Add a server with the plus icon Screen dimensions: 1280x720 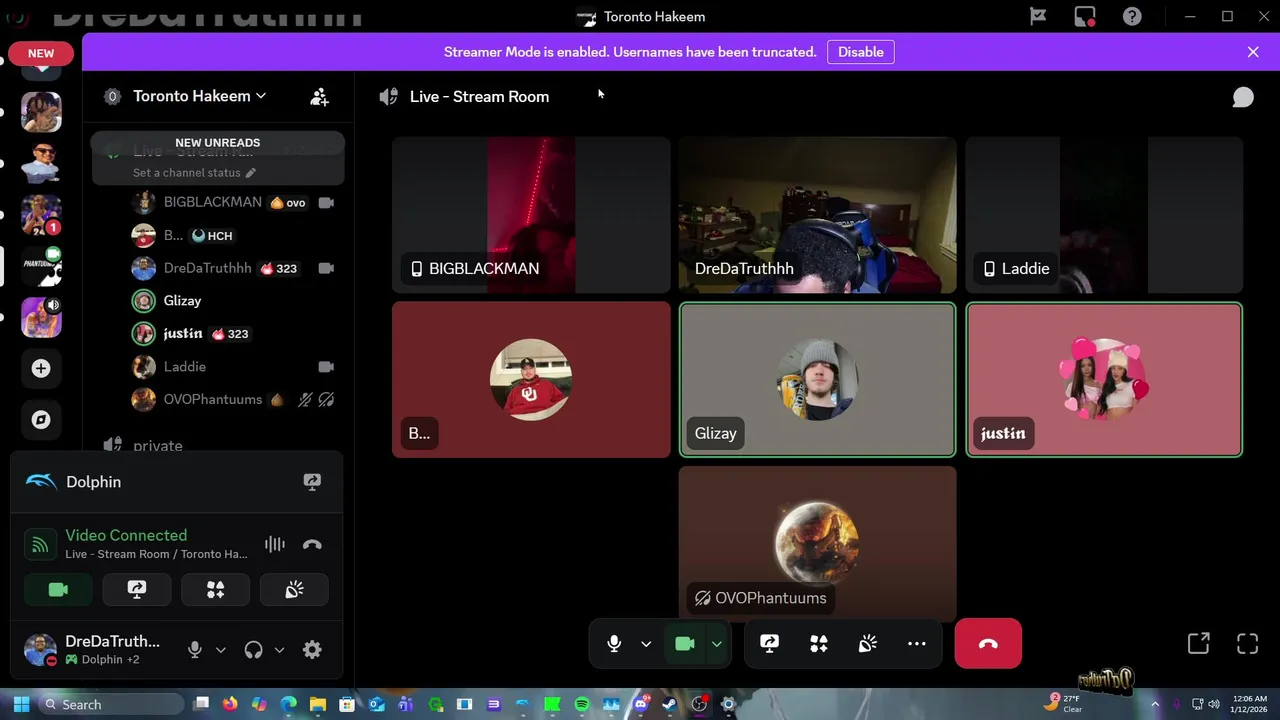[41, 368]
